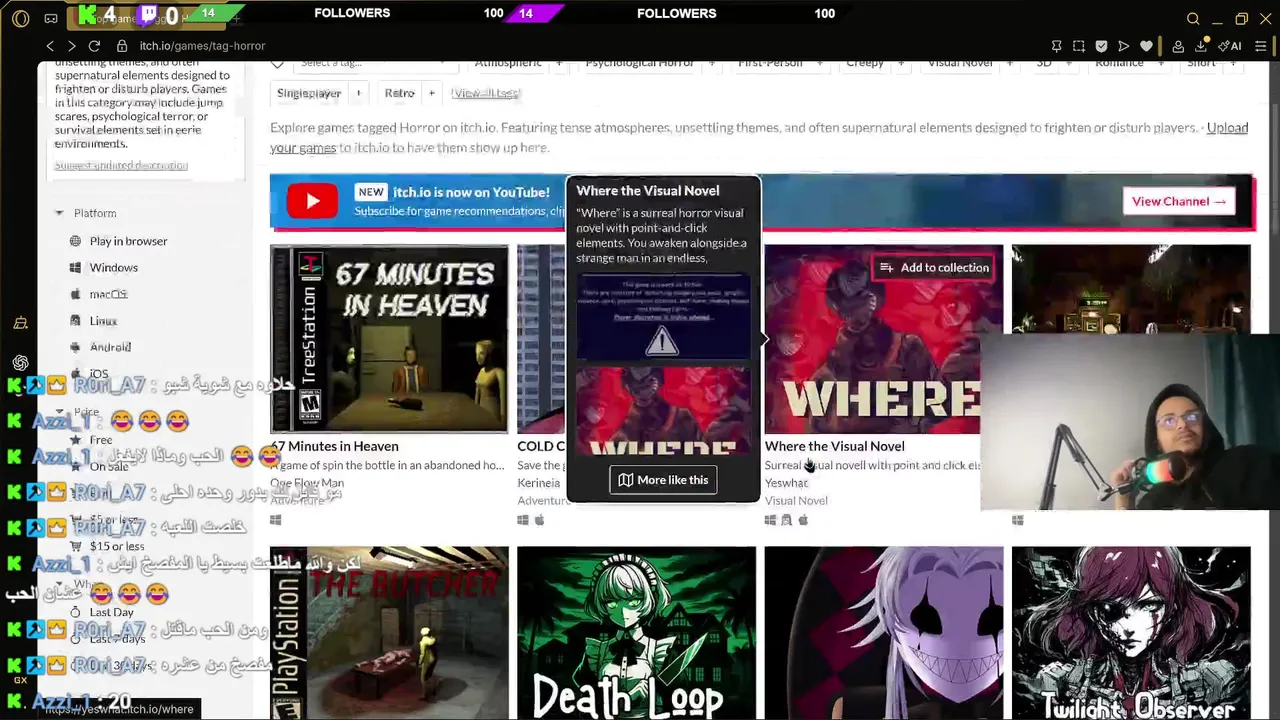Filter by Play in browser

tap(118, 241)
